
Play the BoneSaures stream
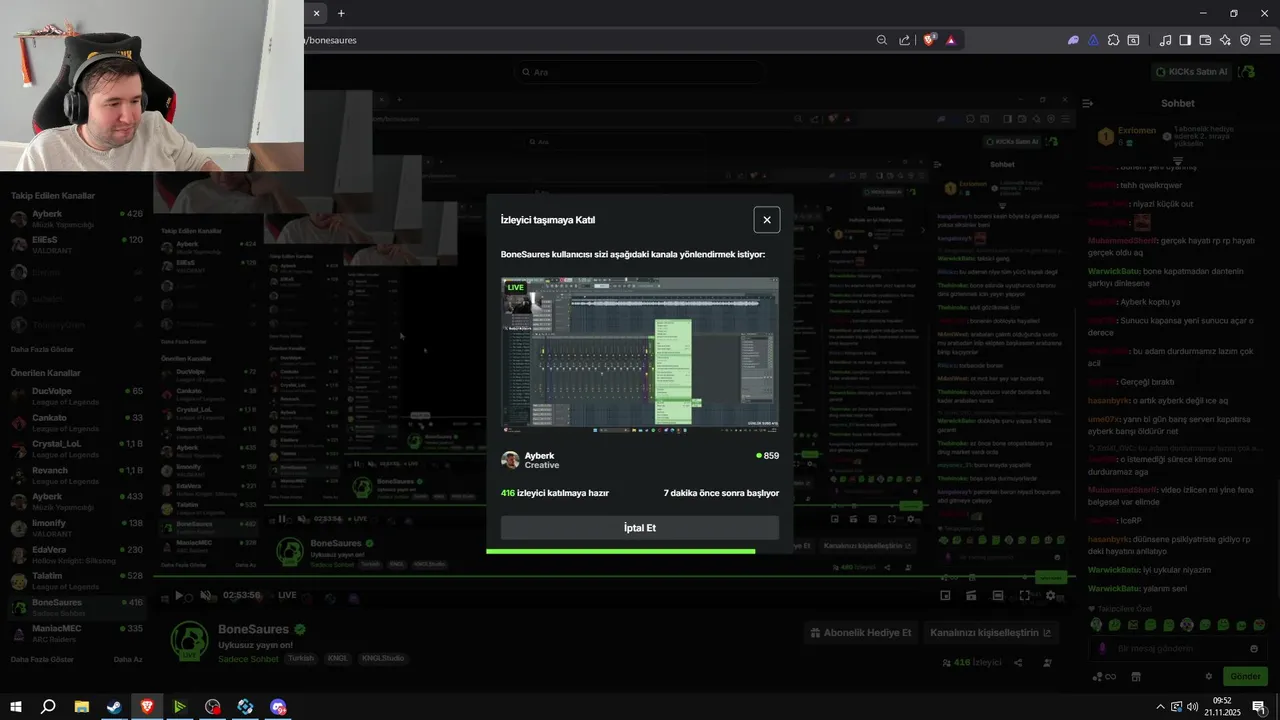179,595
